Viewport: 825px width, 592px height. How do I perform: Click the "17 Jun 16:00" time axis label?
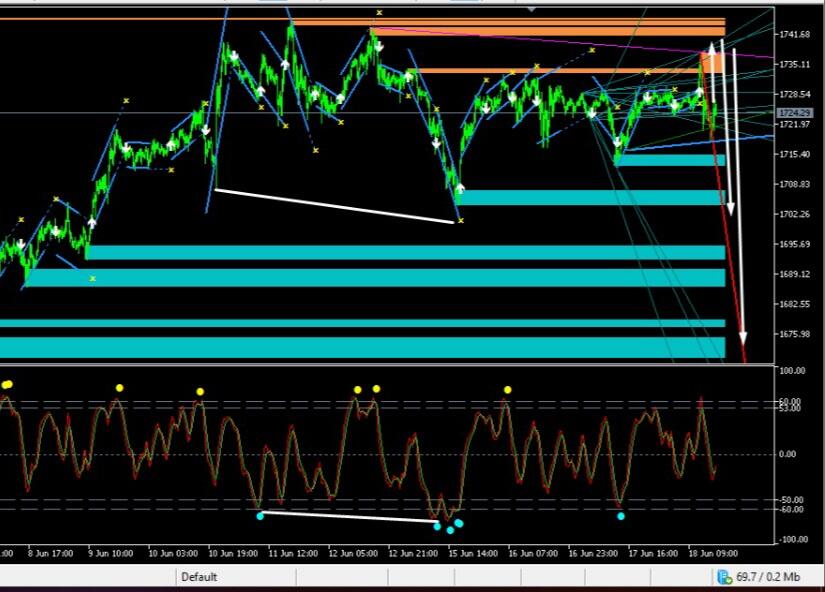point(653,554)
